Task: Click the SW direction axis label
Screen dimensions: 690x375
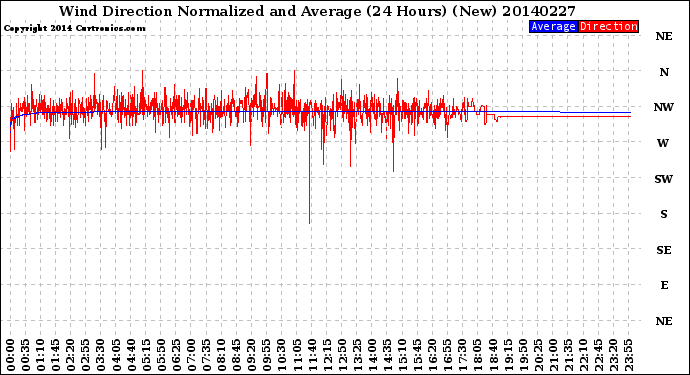Action: click(x=664, y=179)
